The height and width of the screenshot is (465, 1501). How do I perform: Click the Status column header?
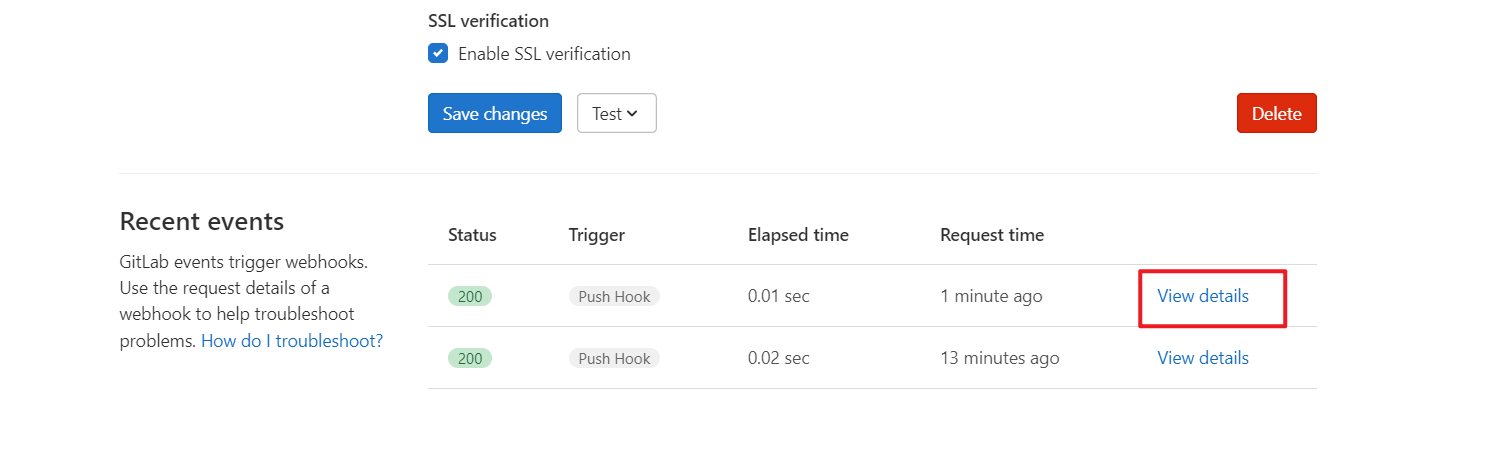[x=472, y=235]
